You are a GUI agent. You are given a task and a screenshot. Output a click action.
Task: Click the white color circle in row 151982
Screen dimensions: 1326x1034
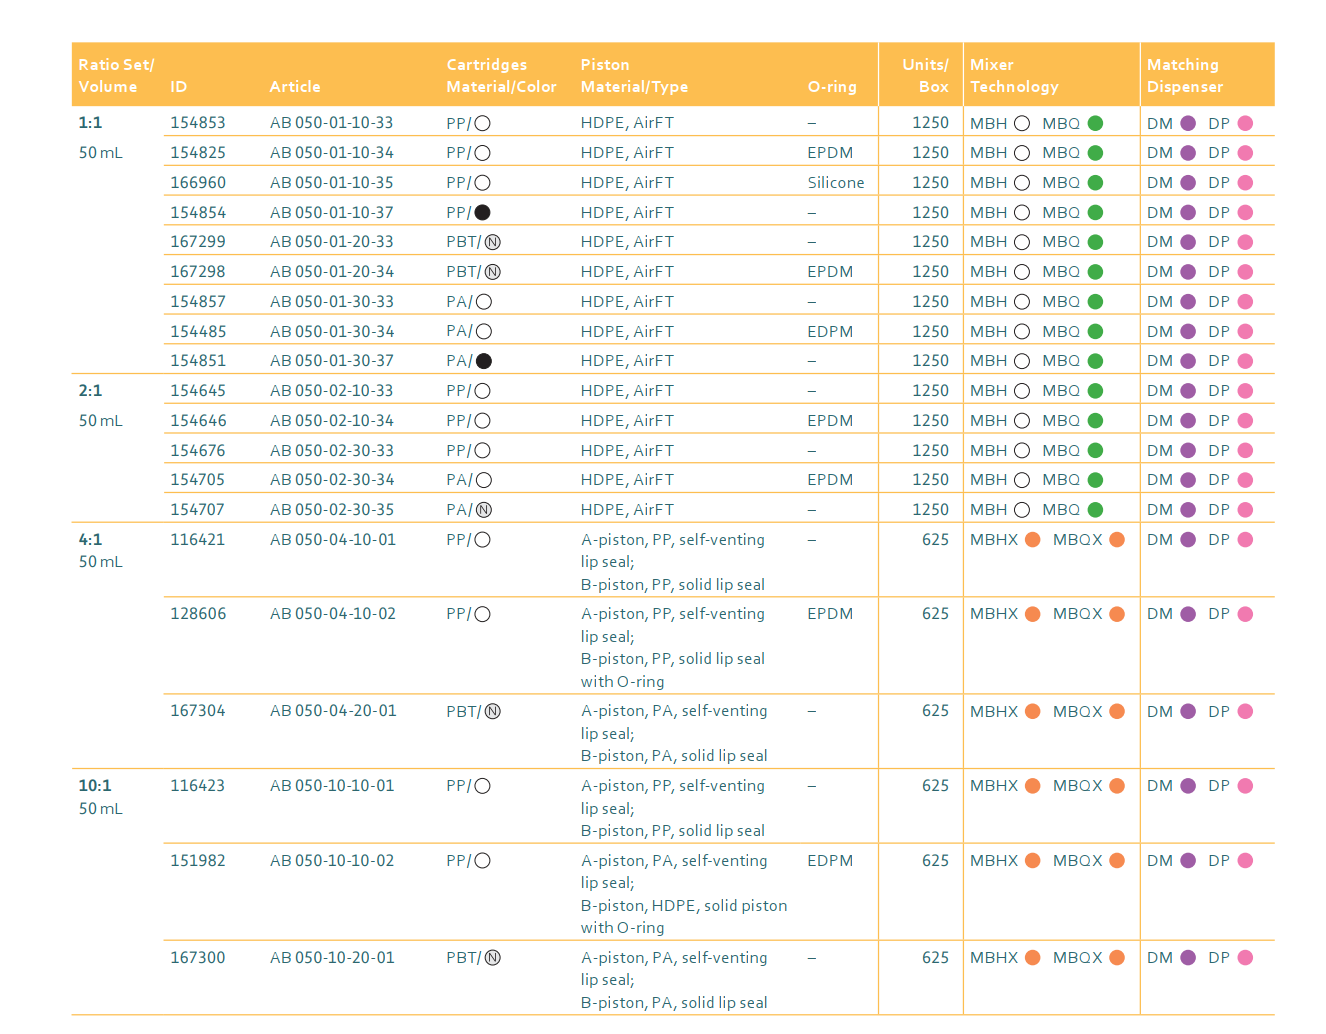click(483, 861)
